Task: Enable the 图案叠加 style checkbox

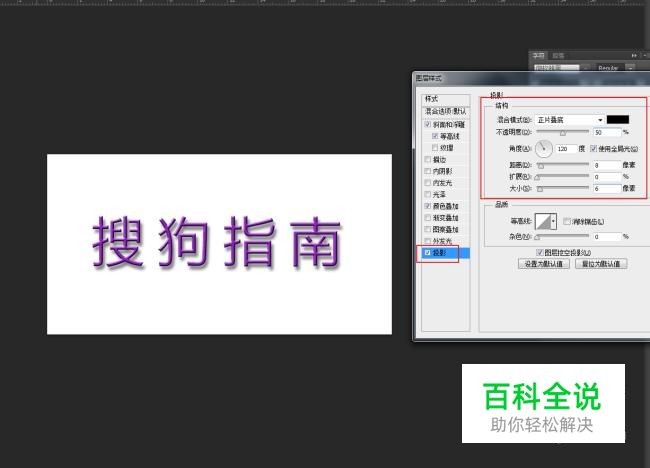Action: click(427, 229)
